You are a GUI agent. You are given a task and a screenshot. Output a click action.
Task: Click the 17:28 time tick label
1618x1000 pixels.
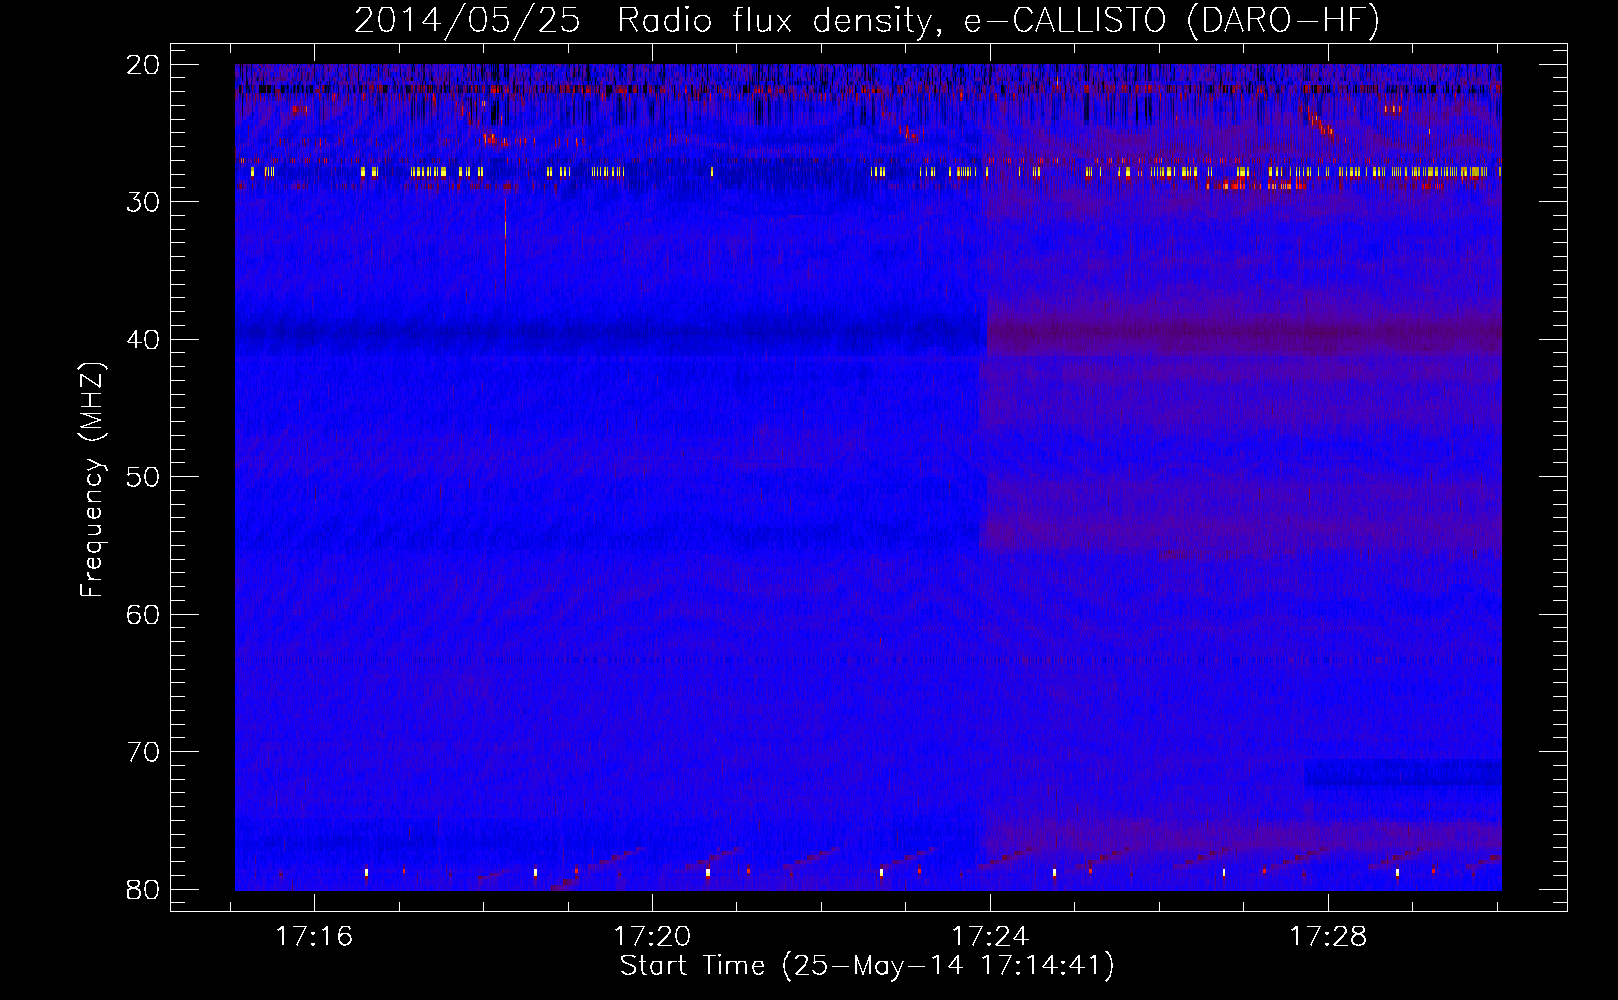1329,937
